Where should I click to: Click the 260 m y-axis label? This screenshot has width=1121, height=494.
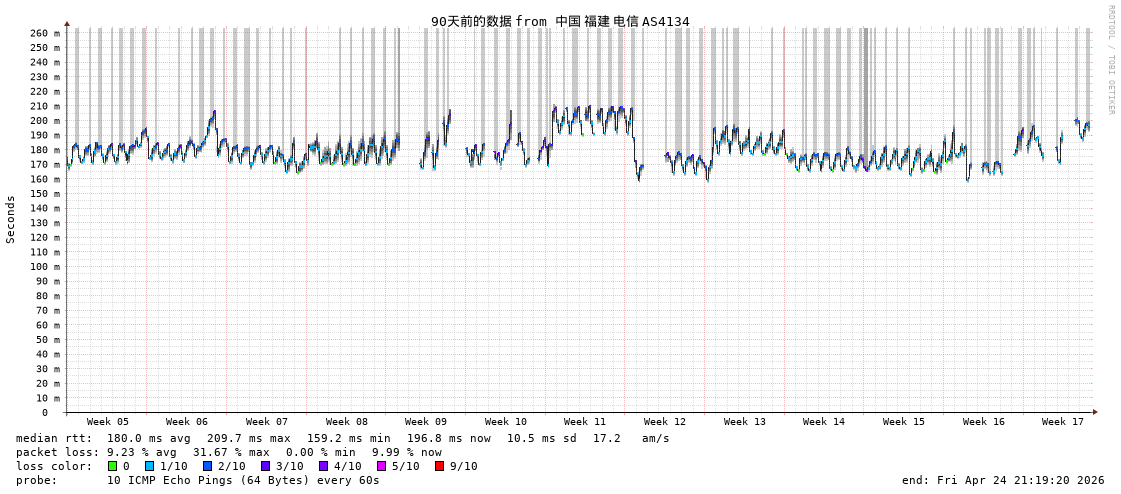(46, 33)
